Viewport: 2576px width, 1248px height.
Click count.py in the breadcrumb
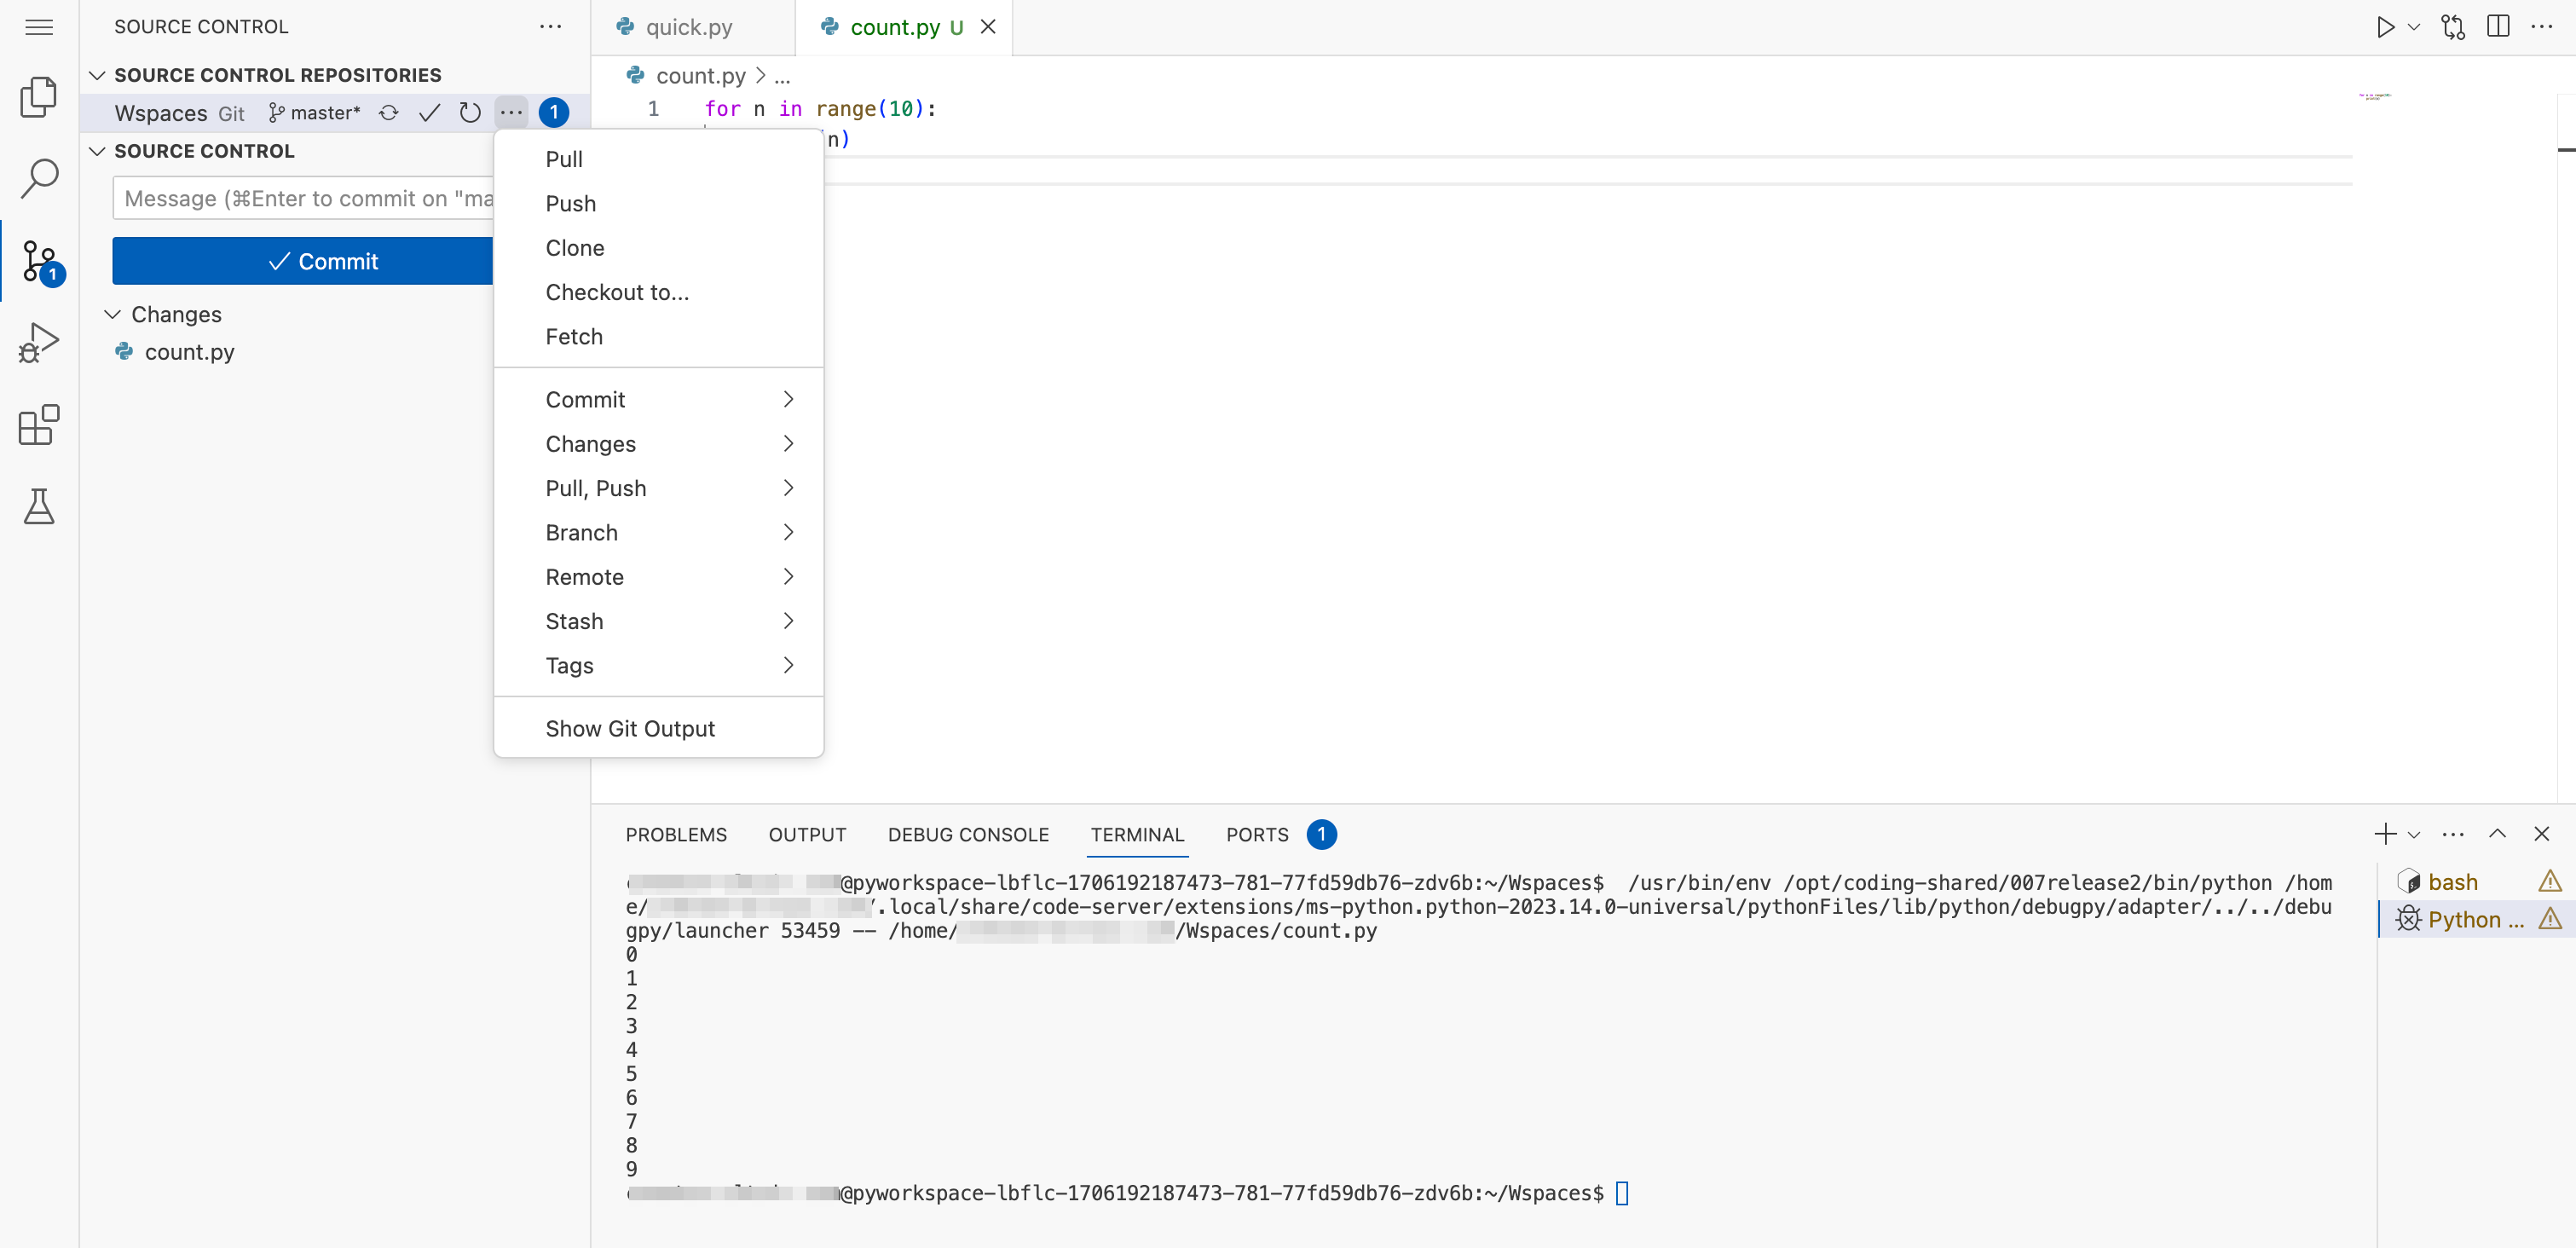pos(700,76)
